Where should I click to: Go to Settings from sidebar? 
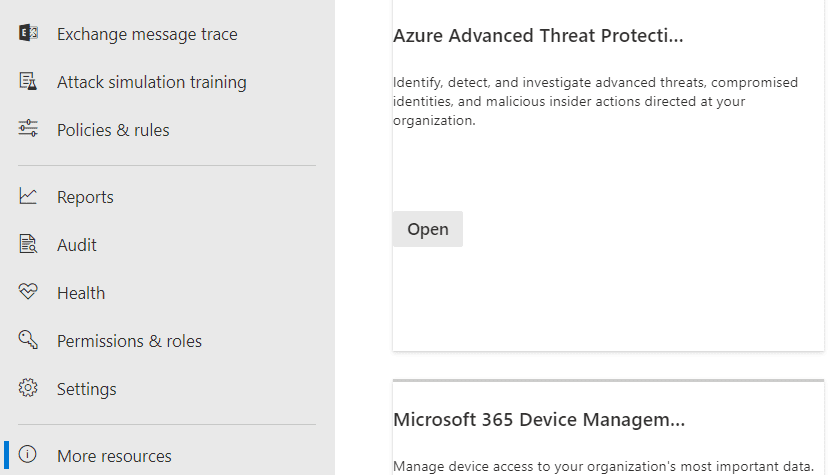click(x=86, y=389)
